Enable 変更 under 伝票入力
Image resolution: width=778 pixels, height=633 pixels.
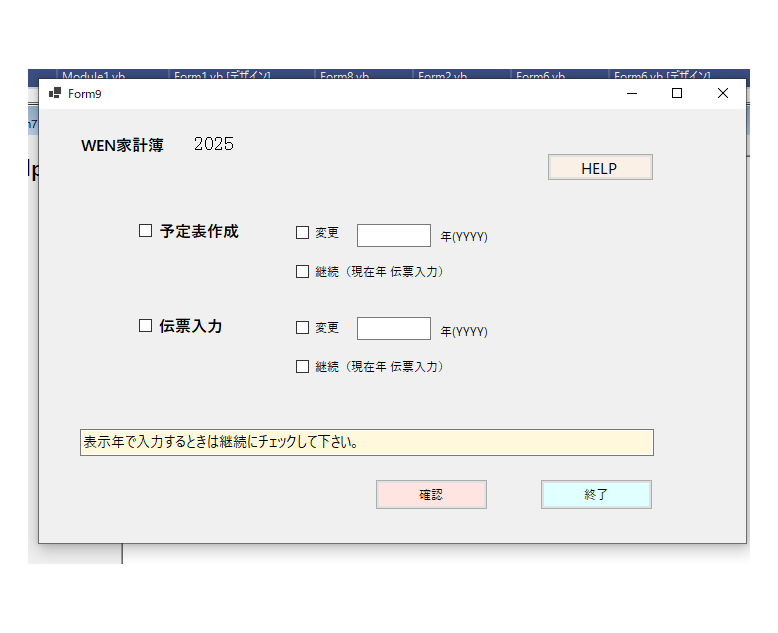click(303, 328)
